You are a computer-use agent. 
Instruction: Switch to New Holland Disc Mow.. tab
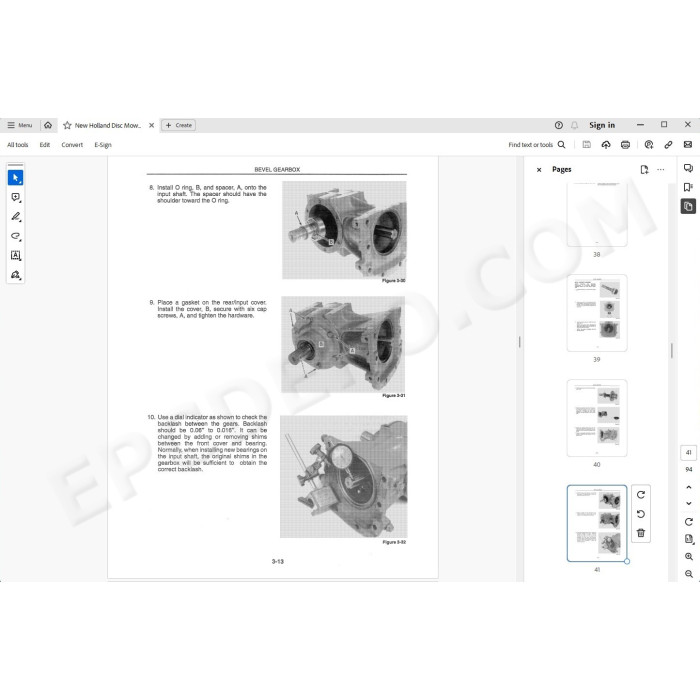[x=108, y=125]
